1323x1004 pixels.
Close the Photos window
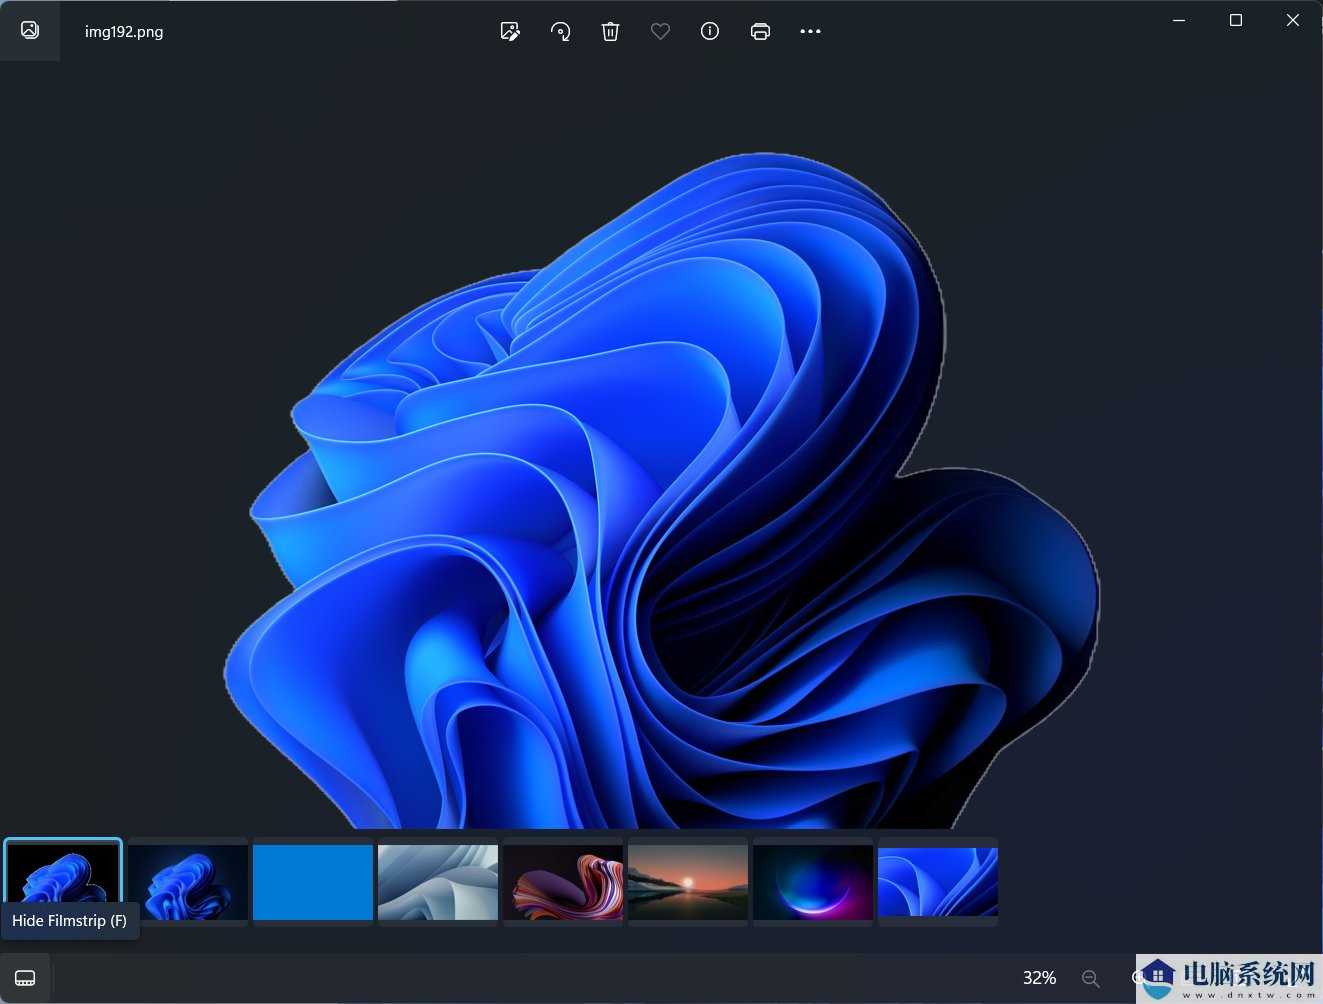pos(1293,20)
